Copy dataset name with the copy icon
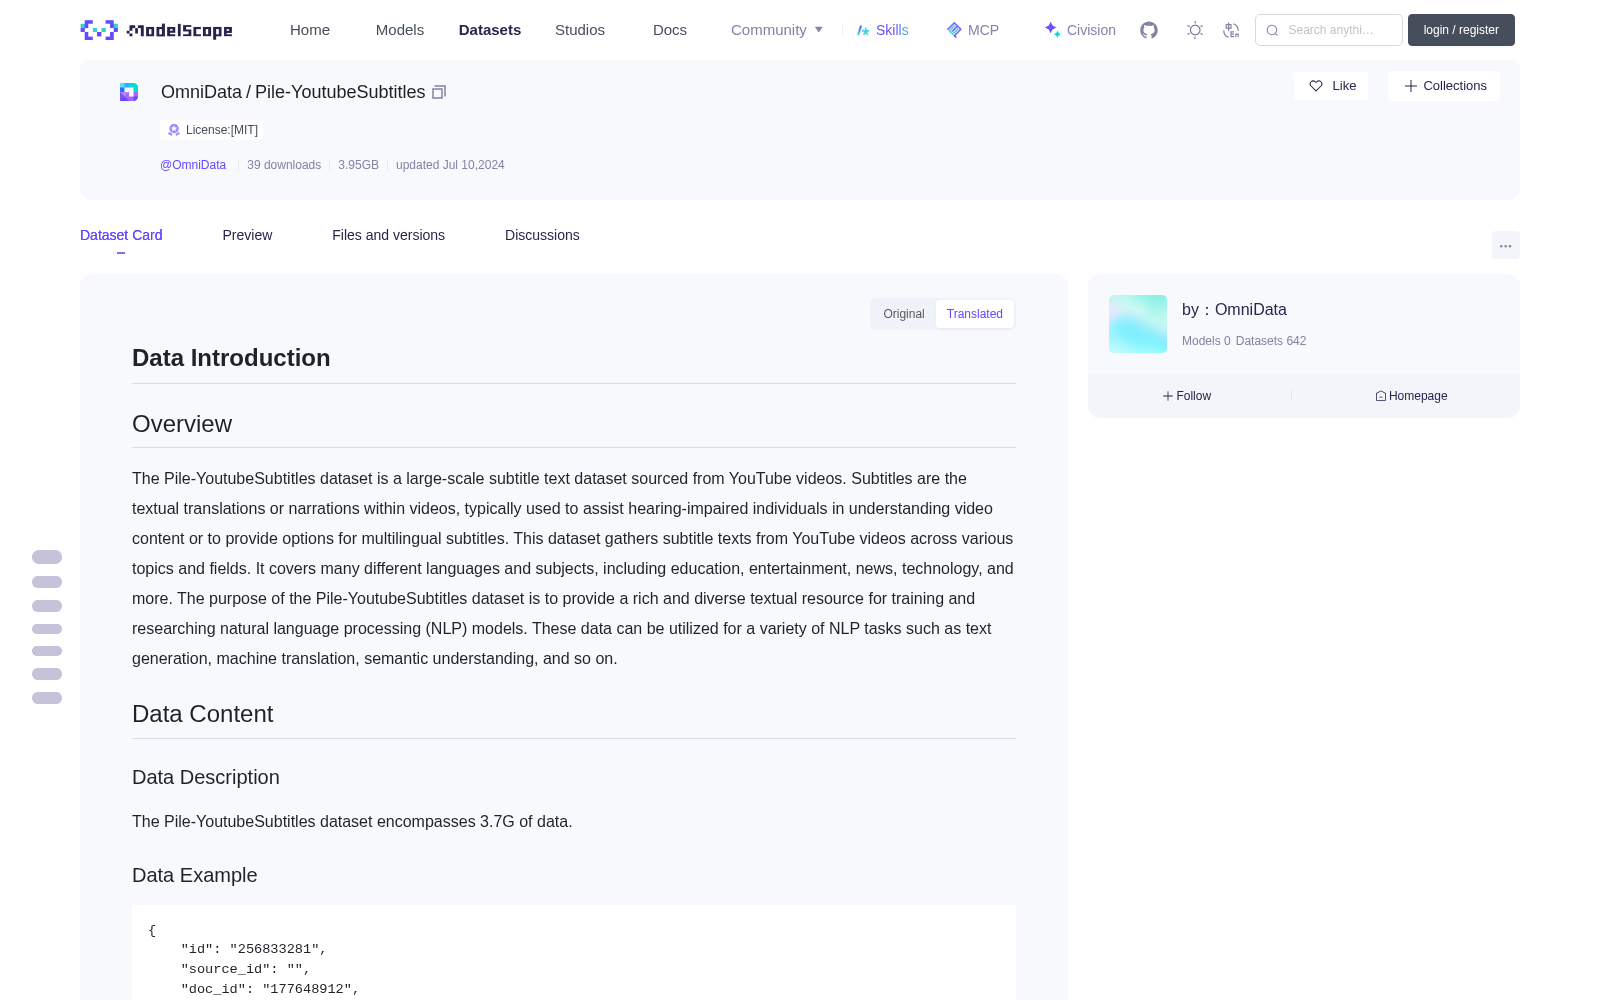Image resolution: width=1600 pixels, height=1000 pixels. pos(439,92)
